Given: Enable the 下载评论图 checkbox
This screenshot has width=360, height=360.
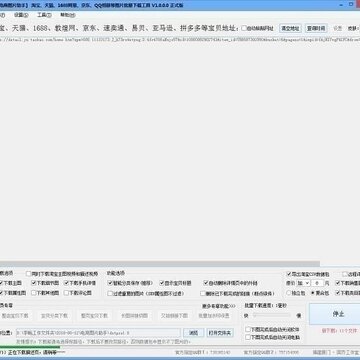Looking at the screenshot, I should click(x=78, y=293).
